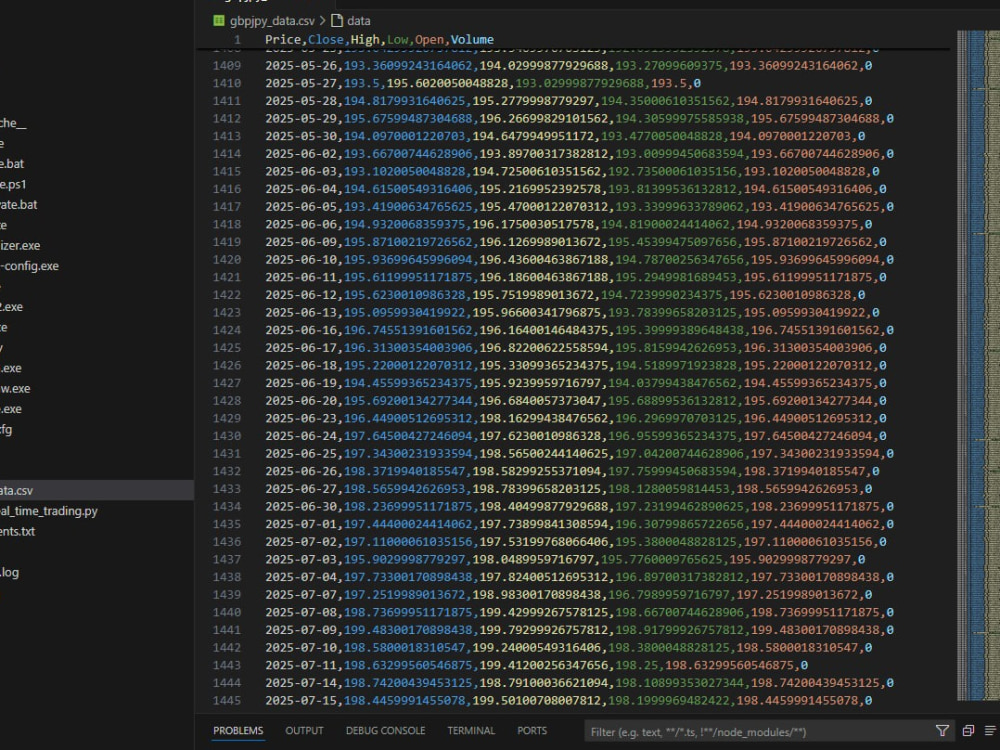
Task: Open the ents.txt file in explorer
Action: tap(17, 531)
